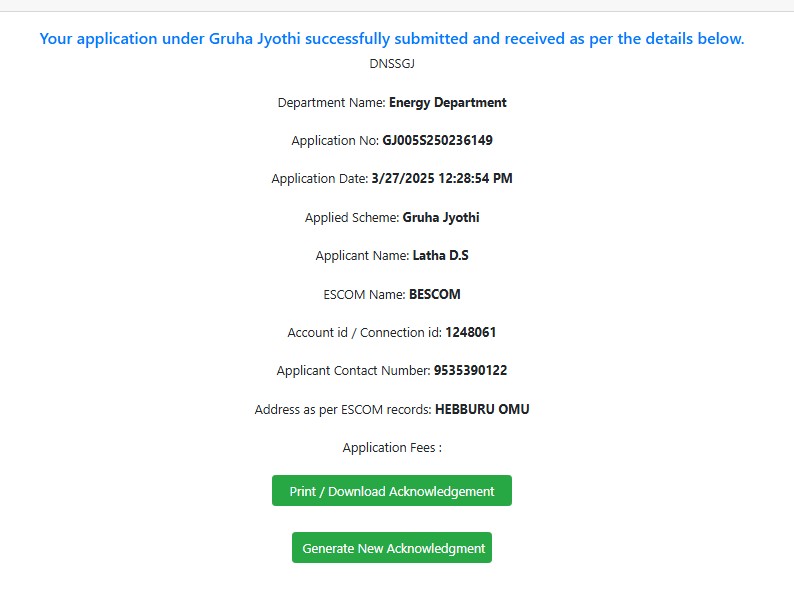Click the connection id 1248061
794x589 pixels.
[x=471, y=332]
